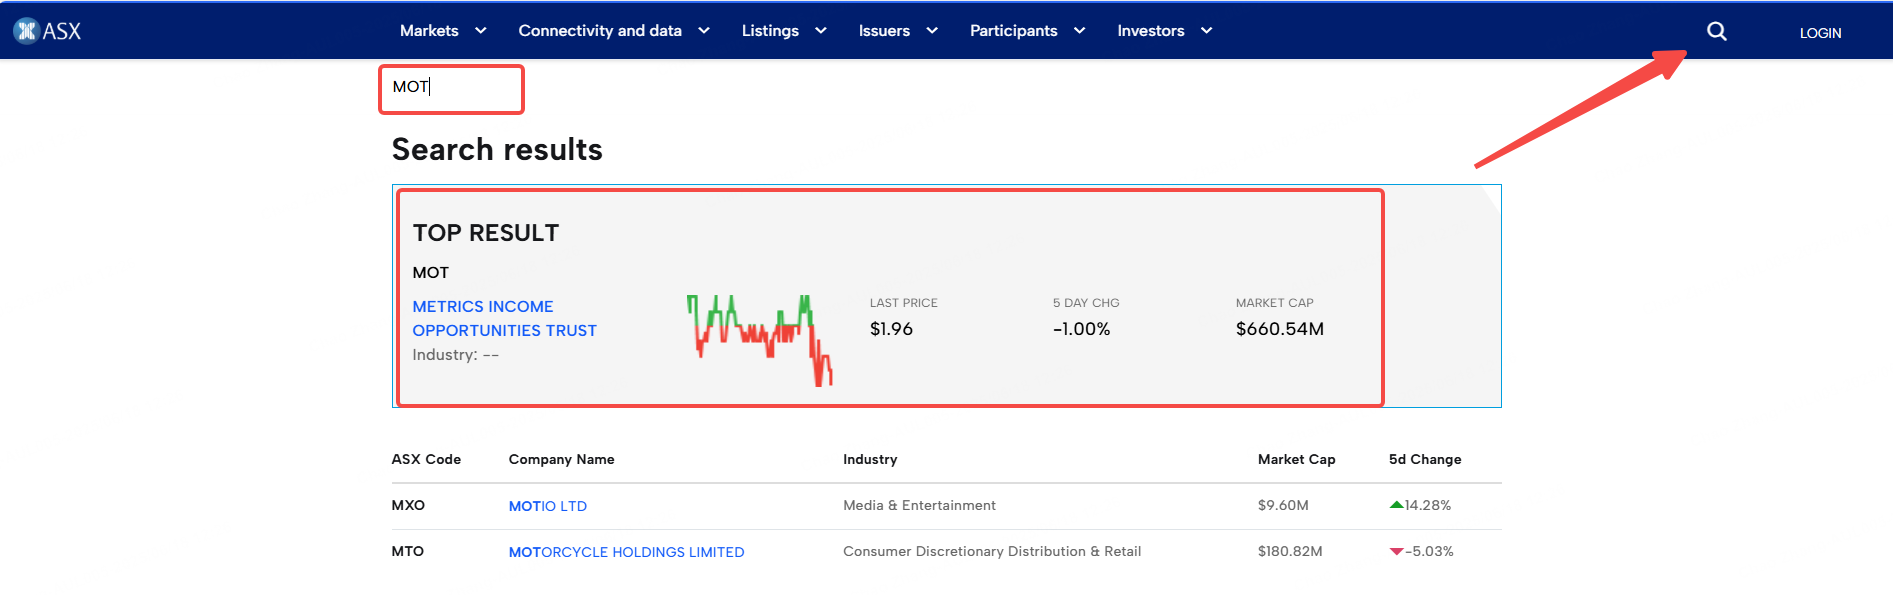Expand the Listings dropdown chevron

(821, 31)
